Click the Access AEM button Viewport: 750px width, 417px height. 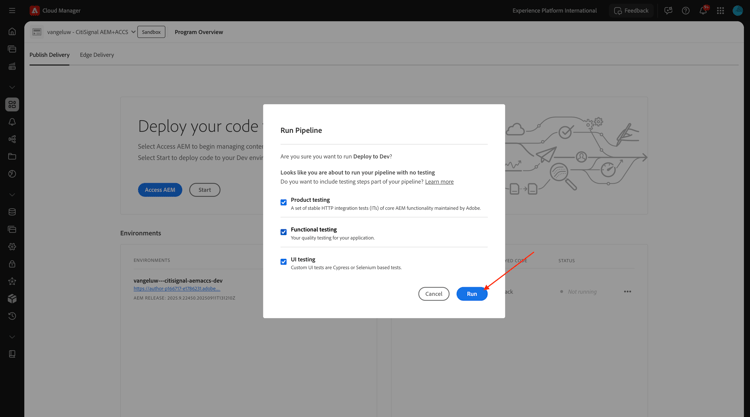click(x=160, y=190)
